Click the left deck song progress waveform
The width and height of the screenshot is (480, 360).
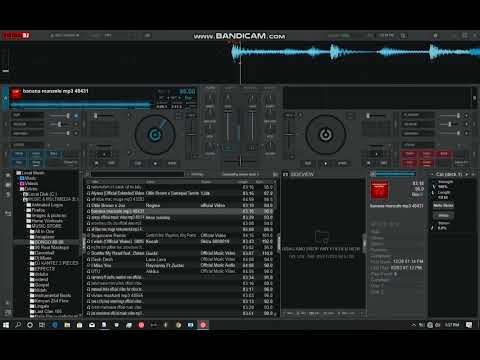click(x=81, y=105)
